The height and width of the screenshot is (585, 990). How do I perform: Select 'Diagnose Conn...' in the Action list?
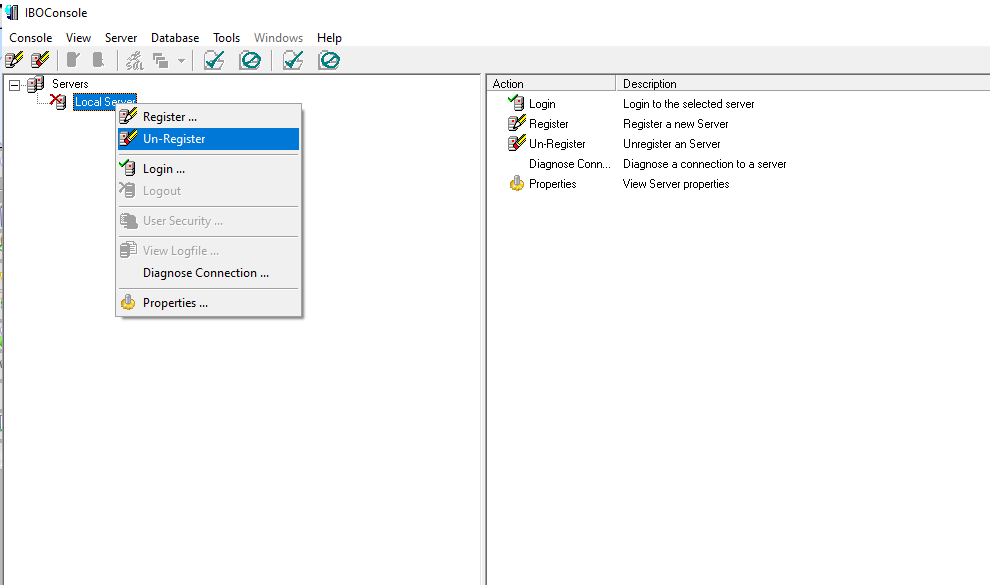pyautogui.click(x=570, y=164)
